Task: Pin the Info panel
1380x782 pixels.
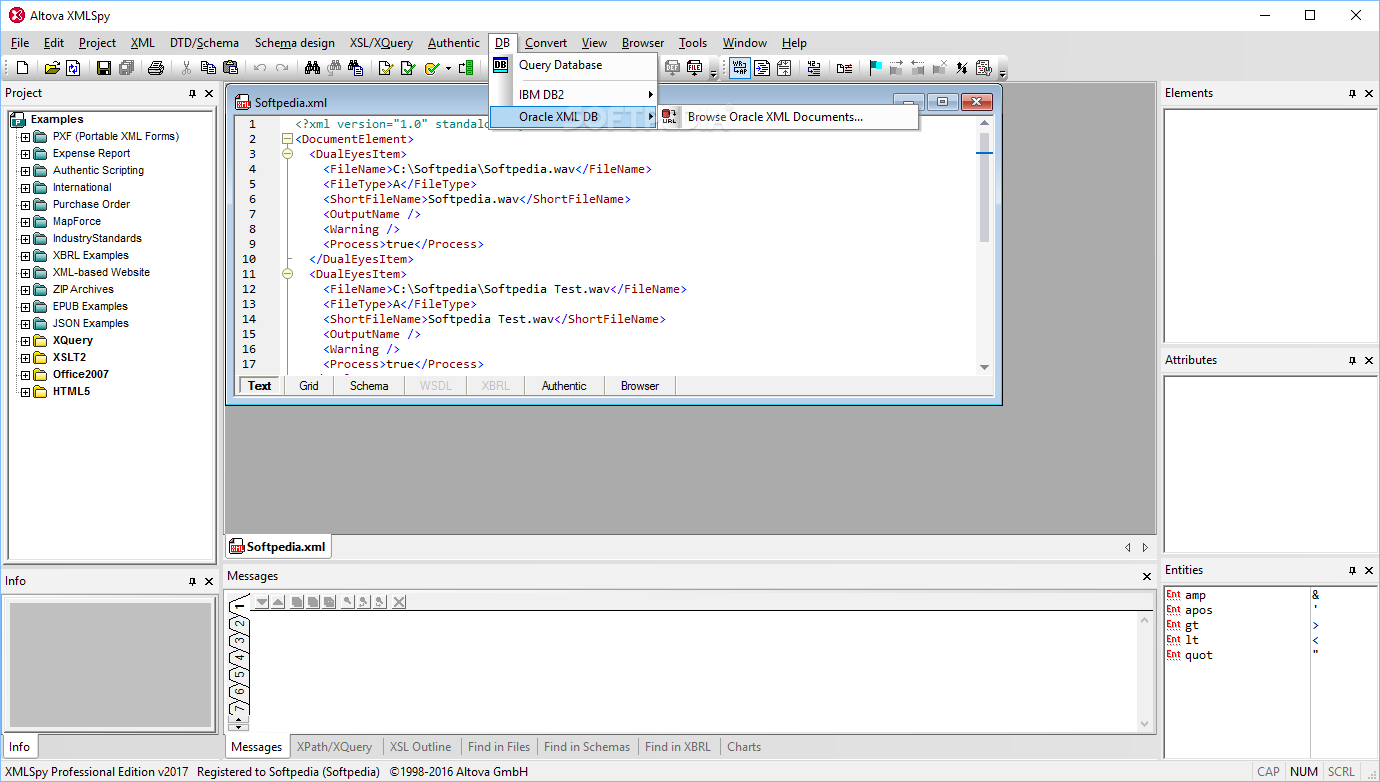Action: [x=192, y=581]
